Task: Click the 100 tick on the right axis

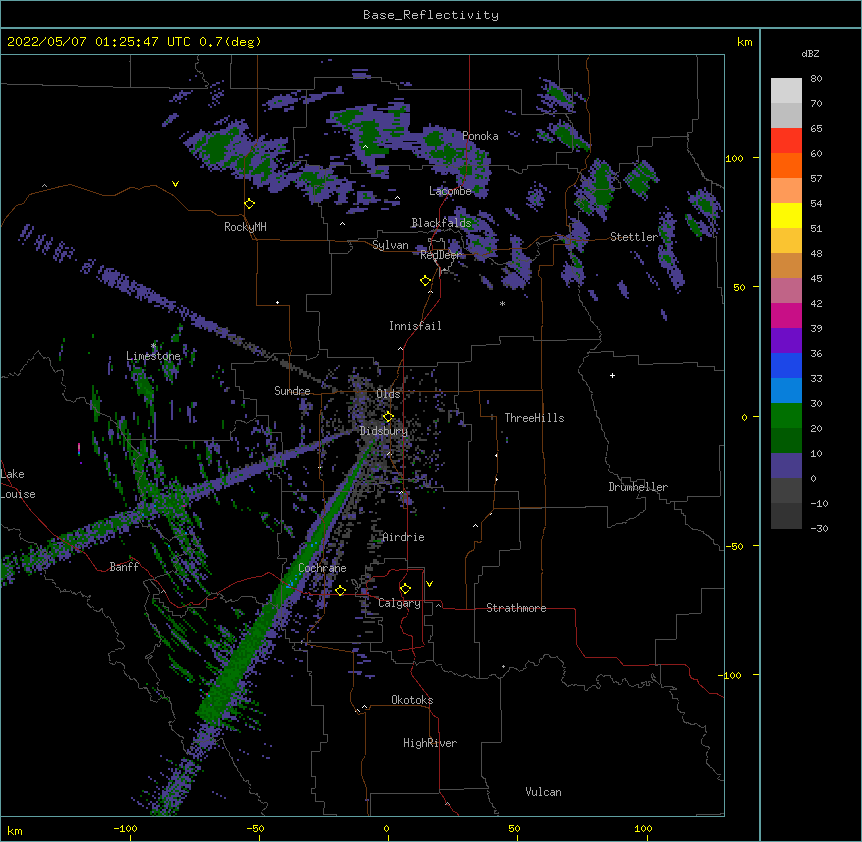Action: click(x=734, y=158)
